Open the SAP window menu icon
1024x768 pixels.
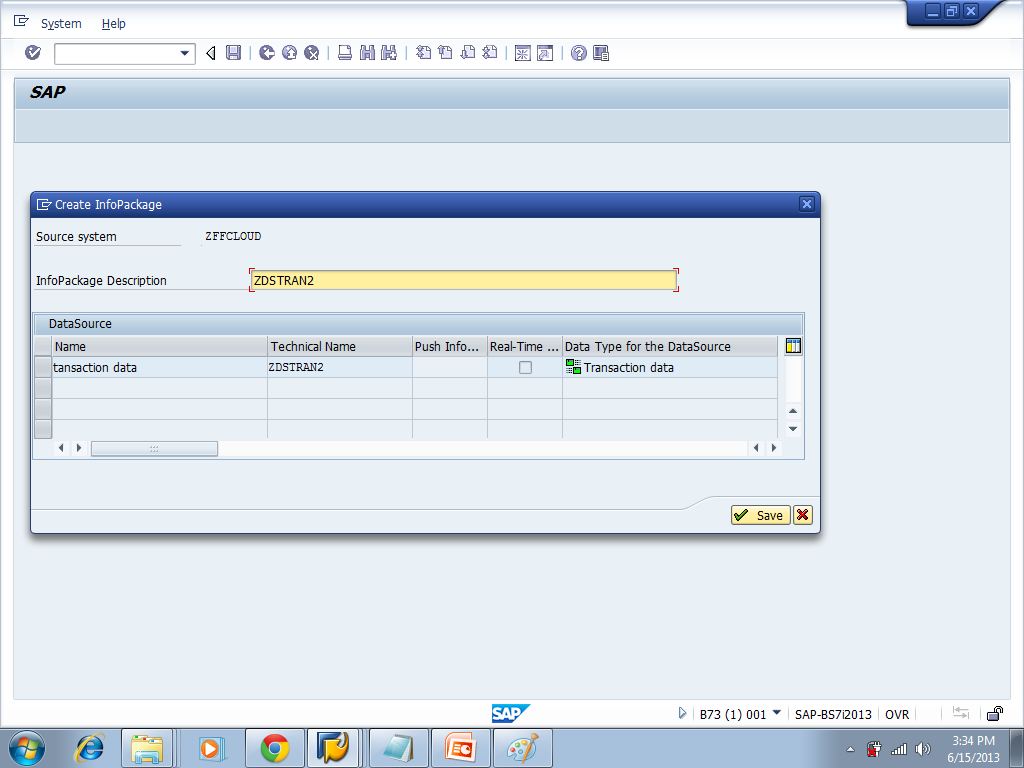pos(21,22)
